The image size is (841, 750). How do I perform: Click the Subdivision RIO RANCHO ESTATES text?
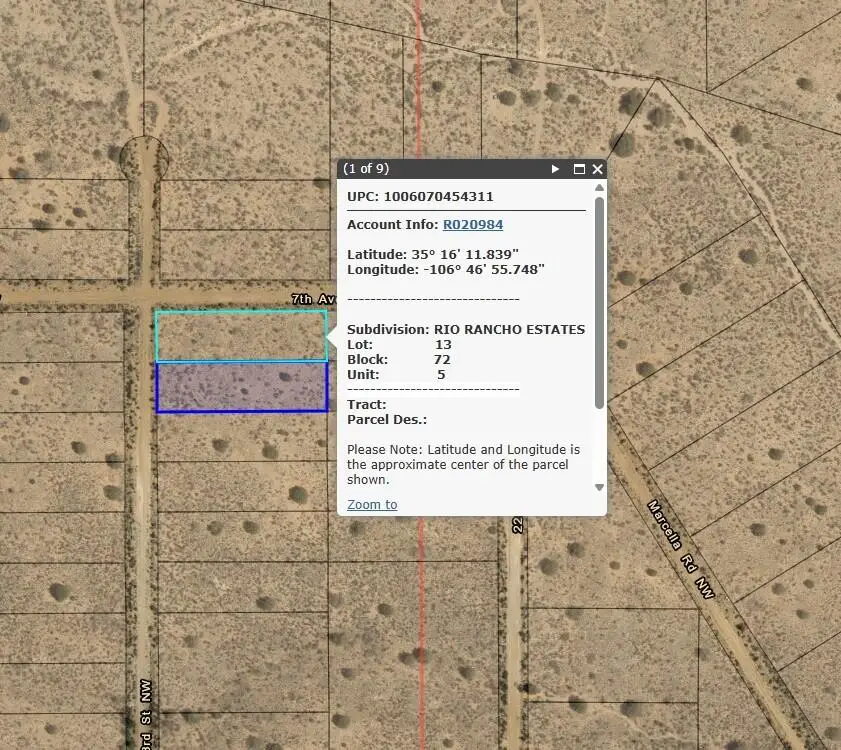point(465,329)
